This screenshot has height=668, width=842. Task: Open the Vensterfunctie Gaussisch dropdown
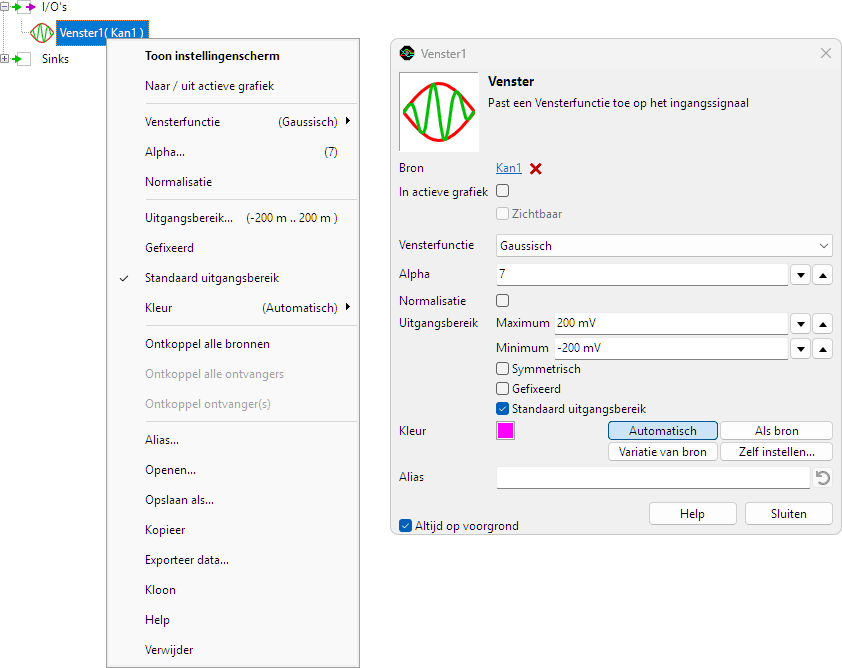pos(664,245)
